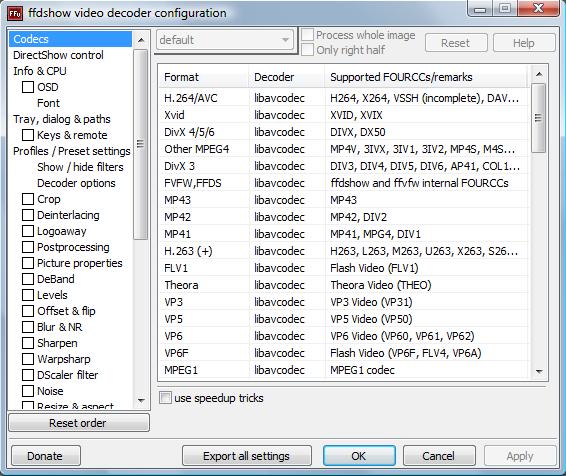This screenshot has width=566, height=476.
Task: Click libavcodec decoder for Xvid
Action: pos(279,115)
